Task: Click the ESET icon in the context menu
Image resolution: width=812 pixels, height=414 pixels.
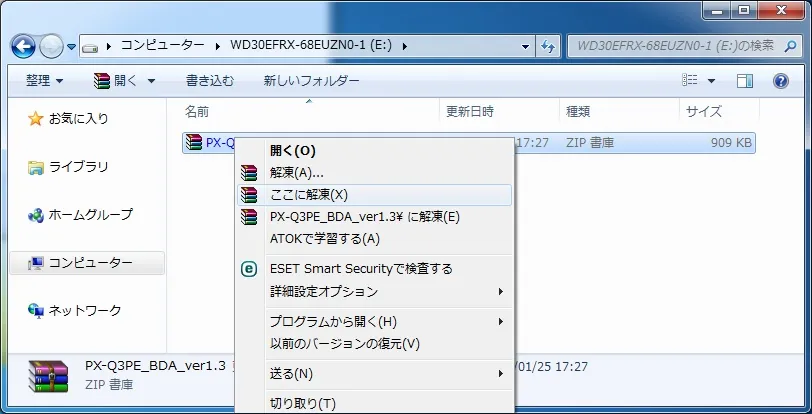Action: pyautogui.click(x=249, y=269)
